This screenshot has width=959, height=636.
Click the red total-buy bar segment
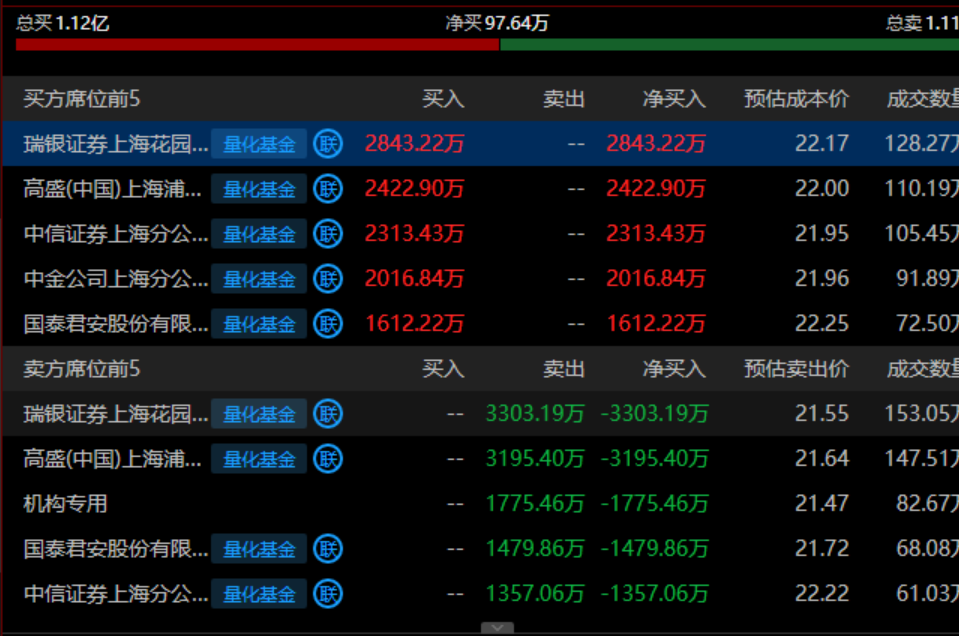[x=257, y=45]
